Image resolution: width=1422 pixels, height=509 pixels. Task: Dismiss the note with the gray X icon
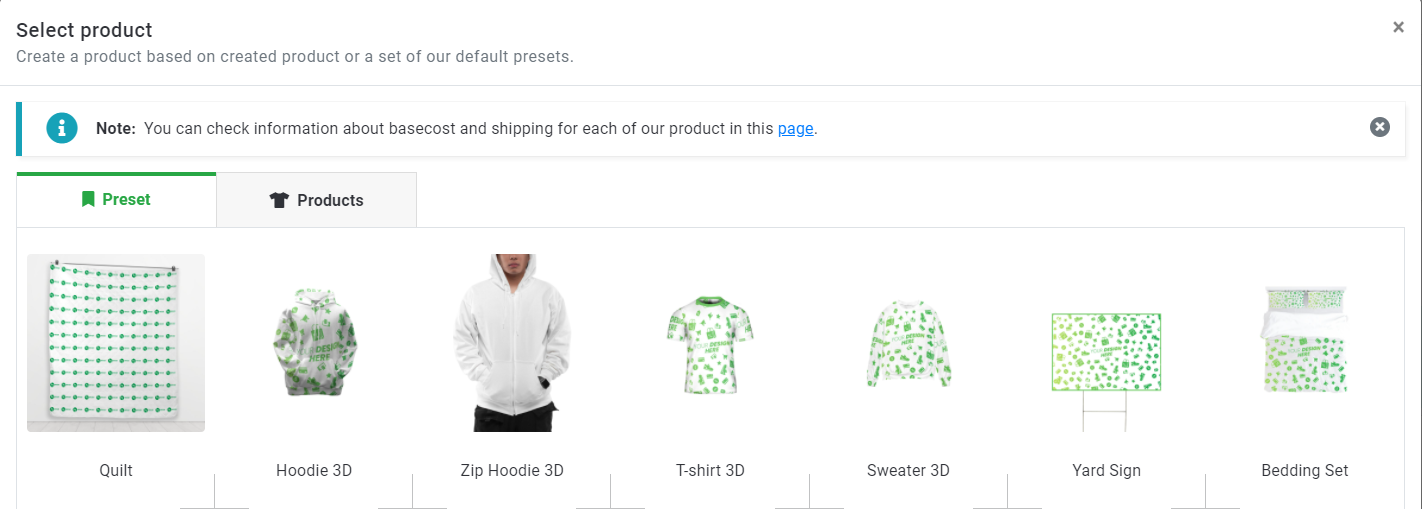click(x=1380, y=127)
